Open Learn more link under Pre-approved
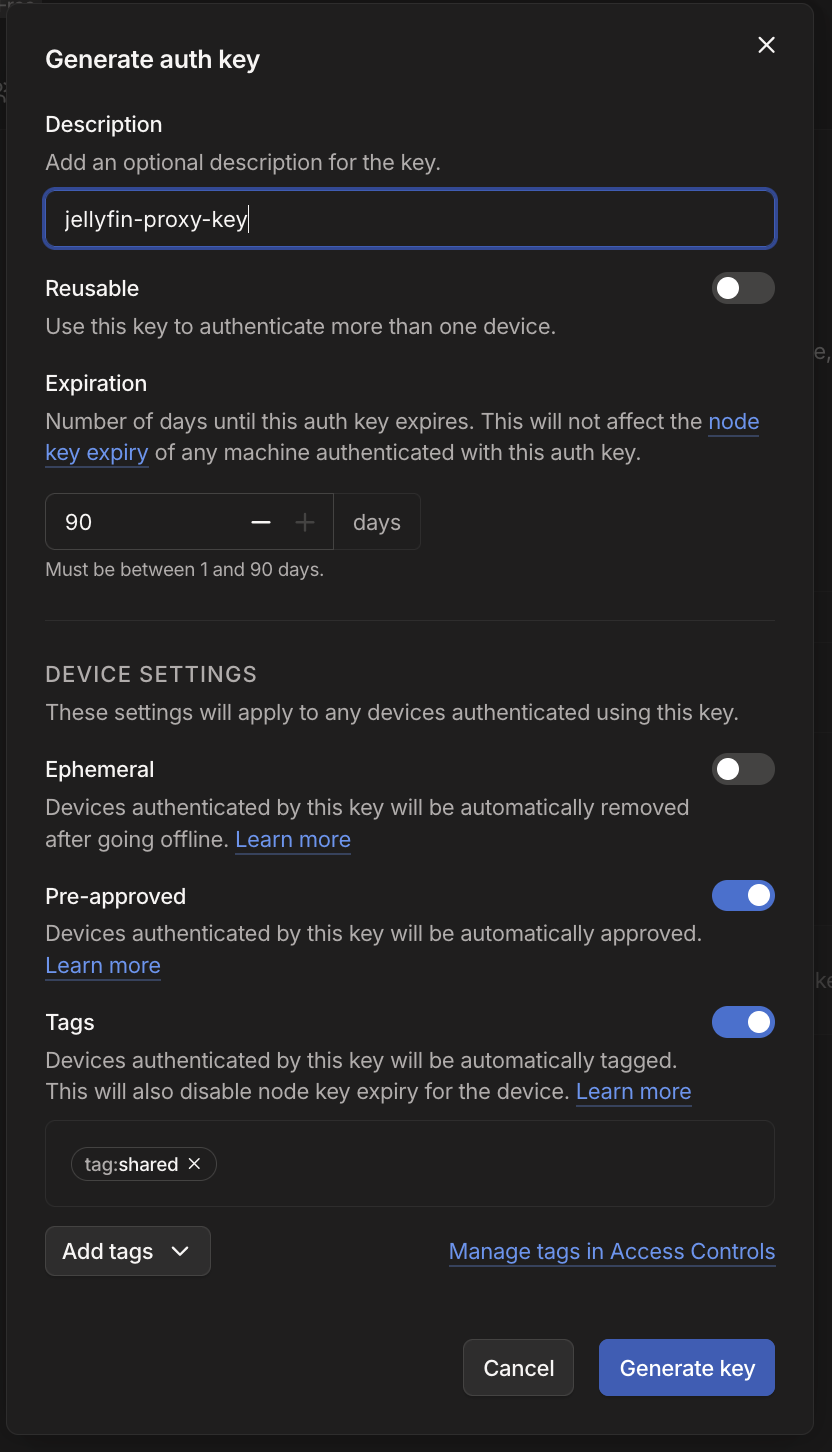The image size is (832, 1452). [x=103, y=965]
